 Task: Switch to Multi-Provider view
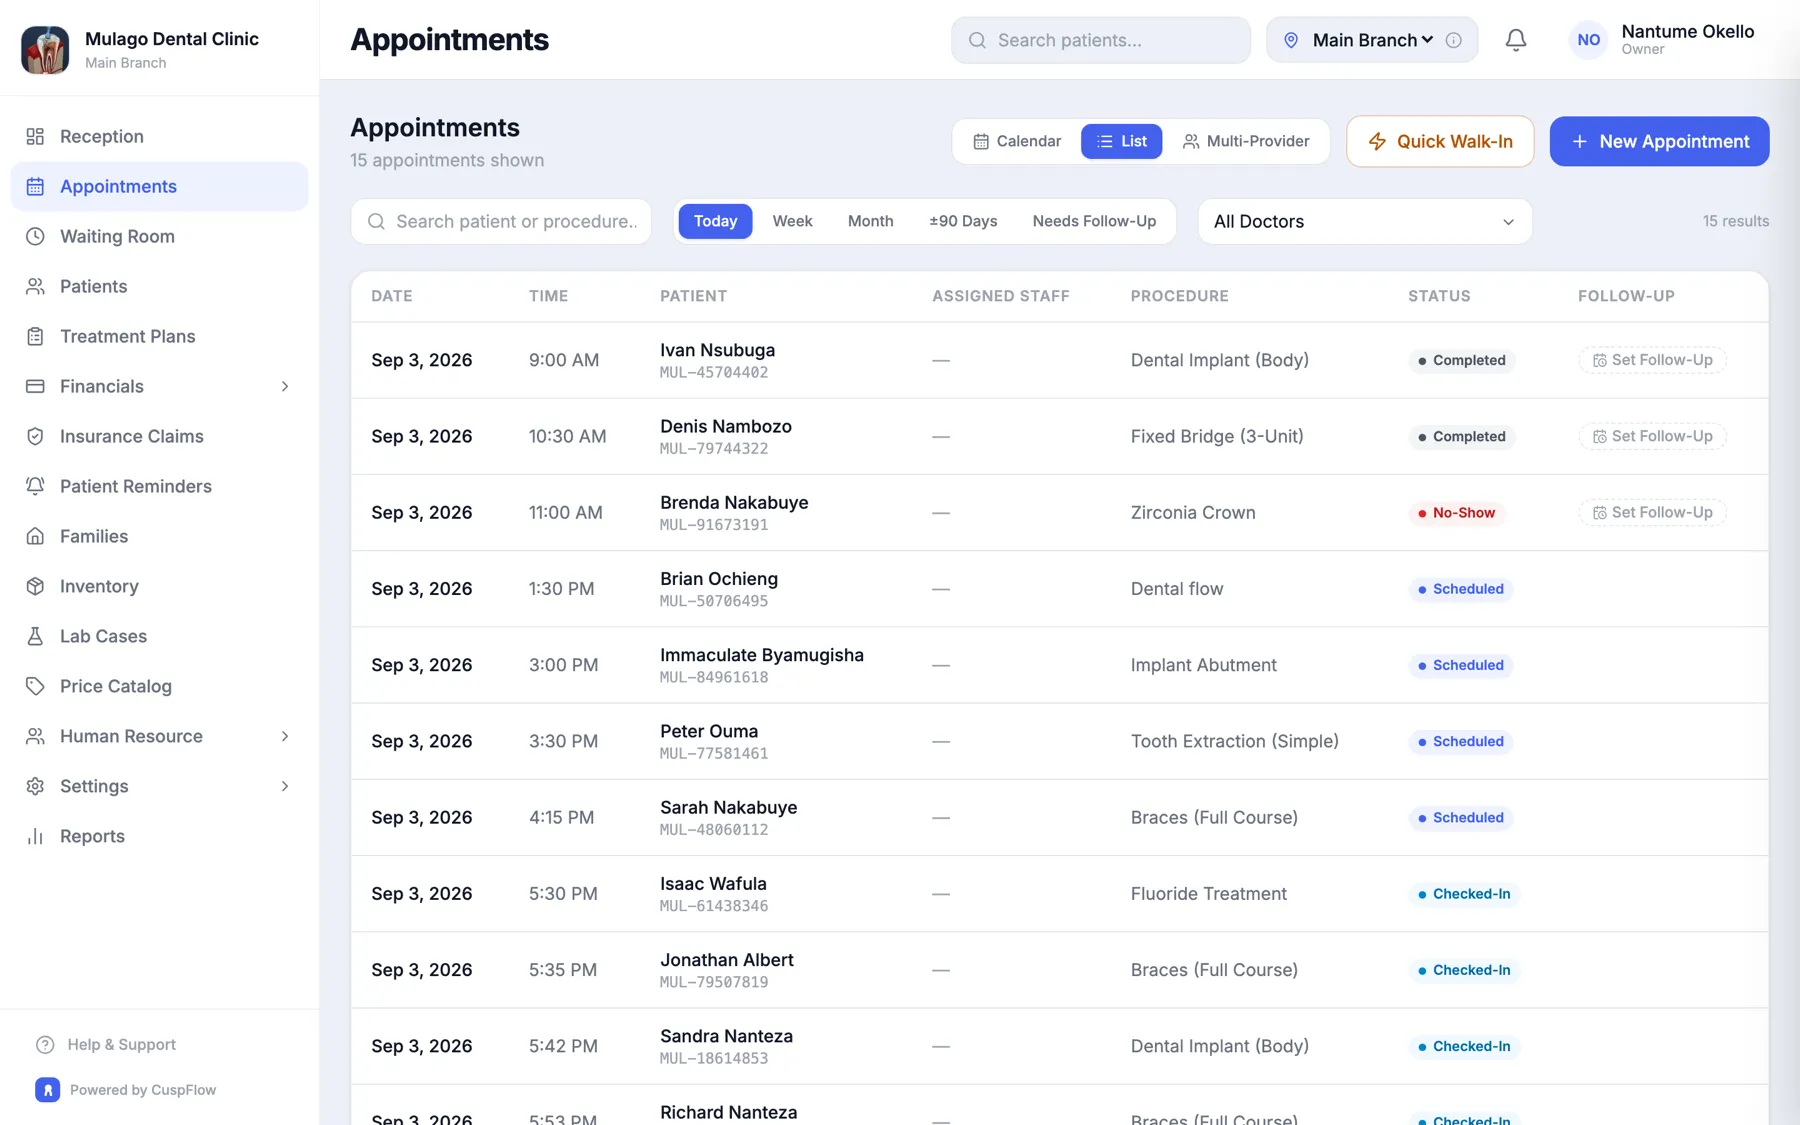tap(1246, 141)
